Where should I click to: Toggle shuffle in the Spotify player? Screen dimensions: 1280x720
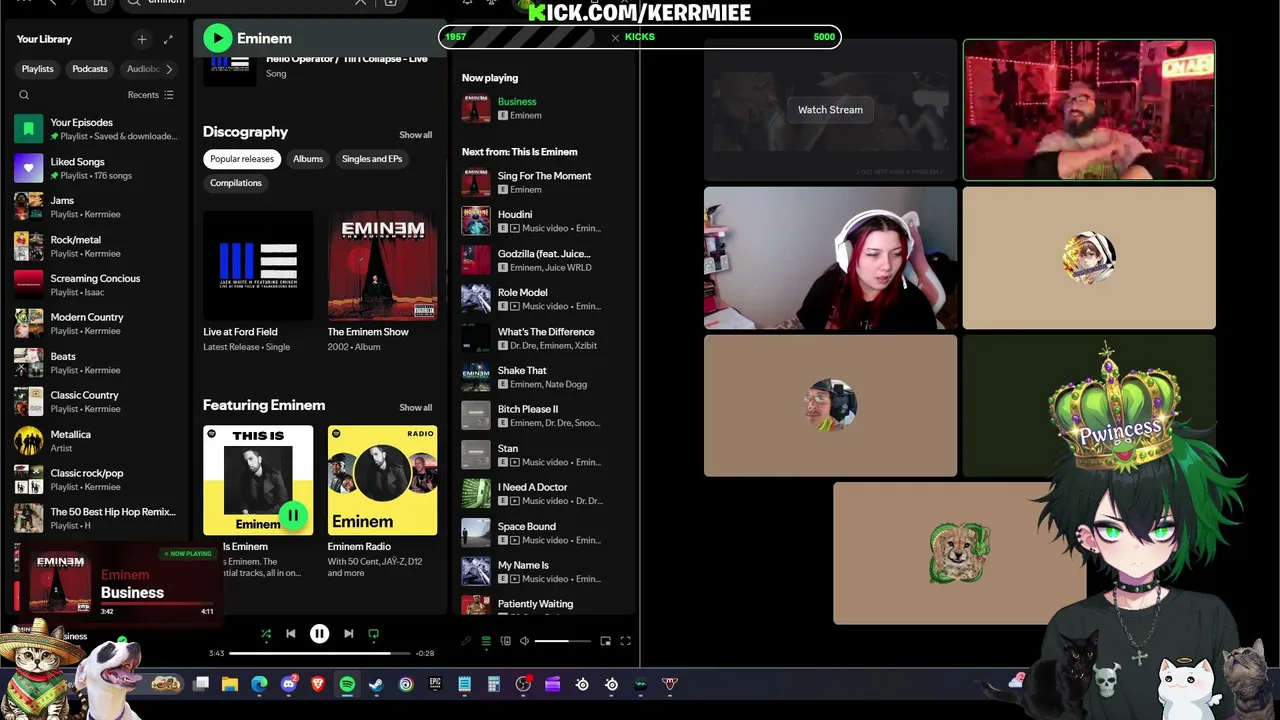click(x=266, y=634)
